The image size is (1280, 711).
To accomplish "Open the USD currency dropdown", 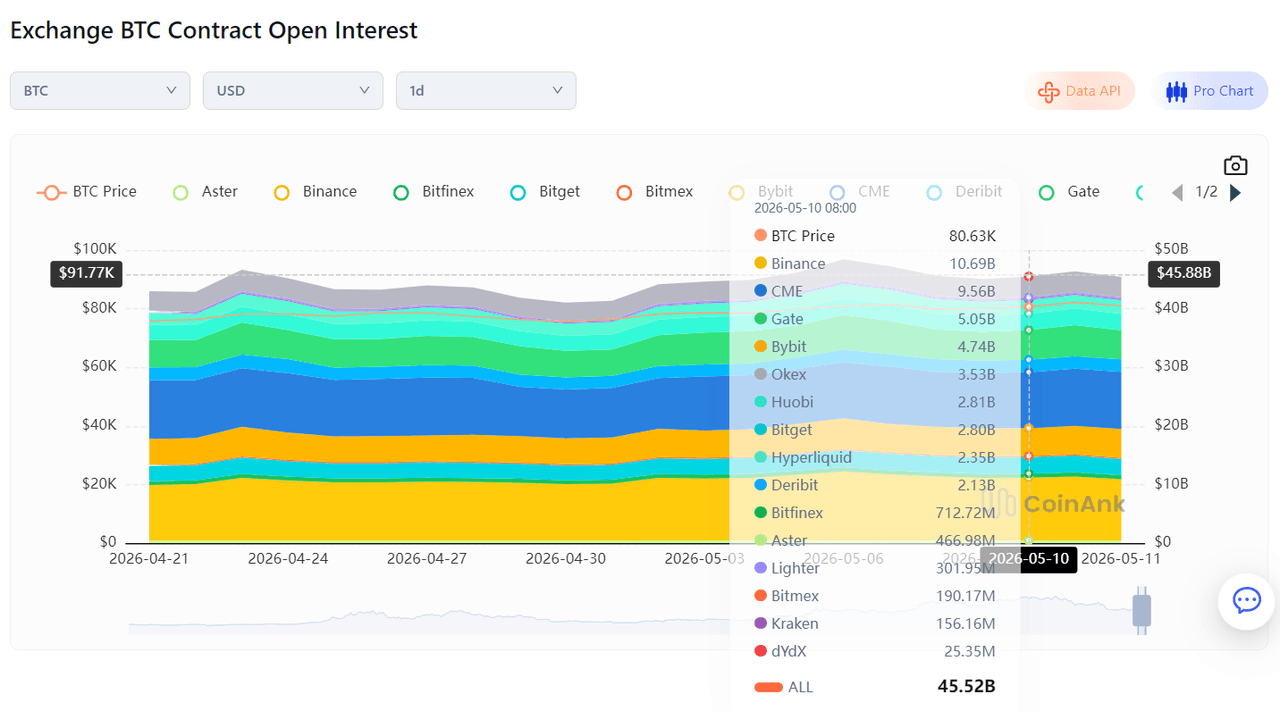I will click(293, 90).
